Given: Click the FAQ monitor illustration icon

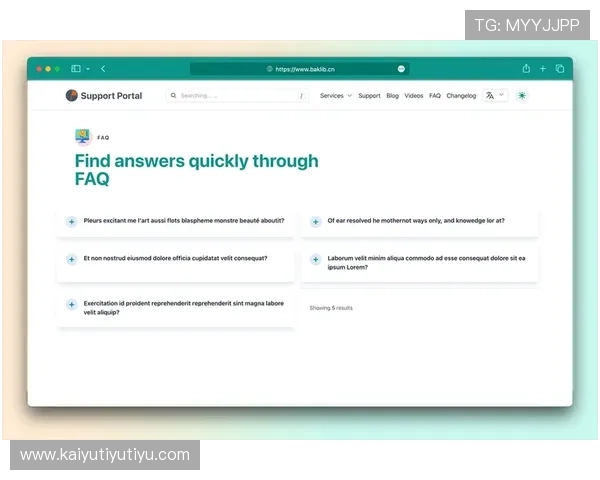Looking at the screenshot, I should (83, 137).
